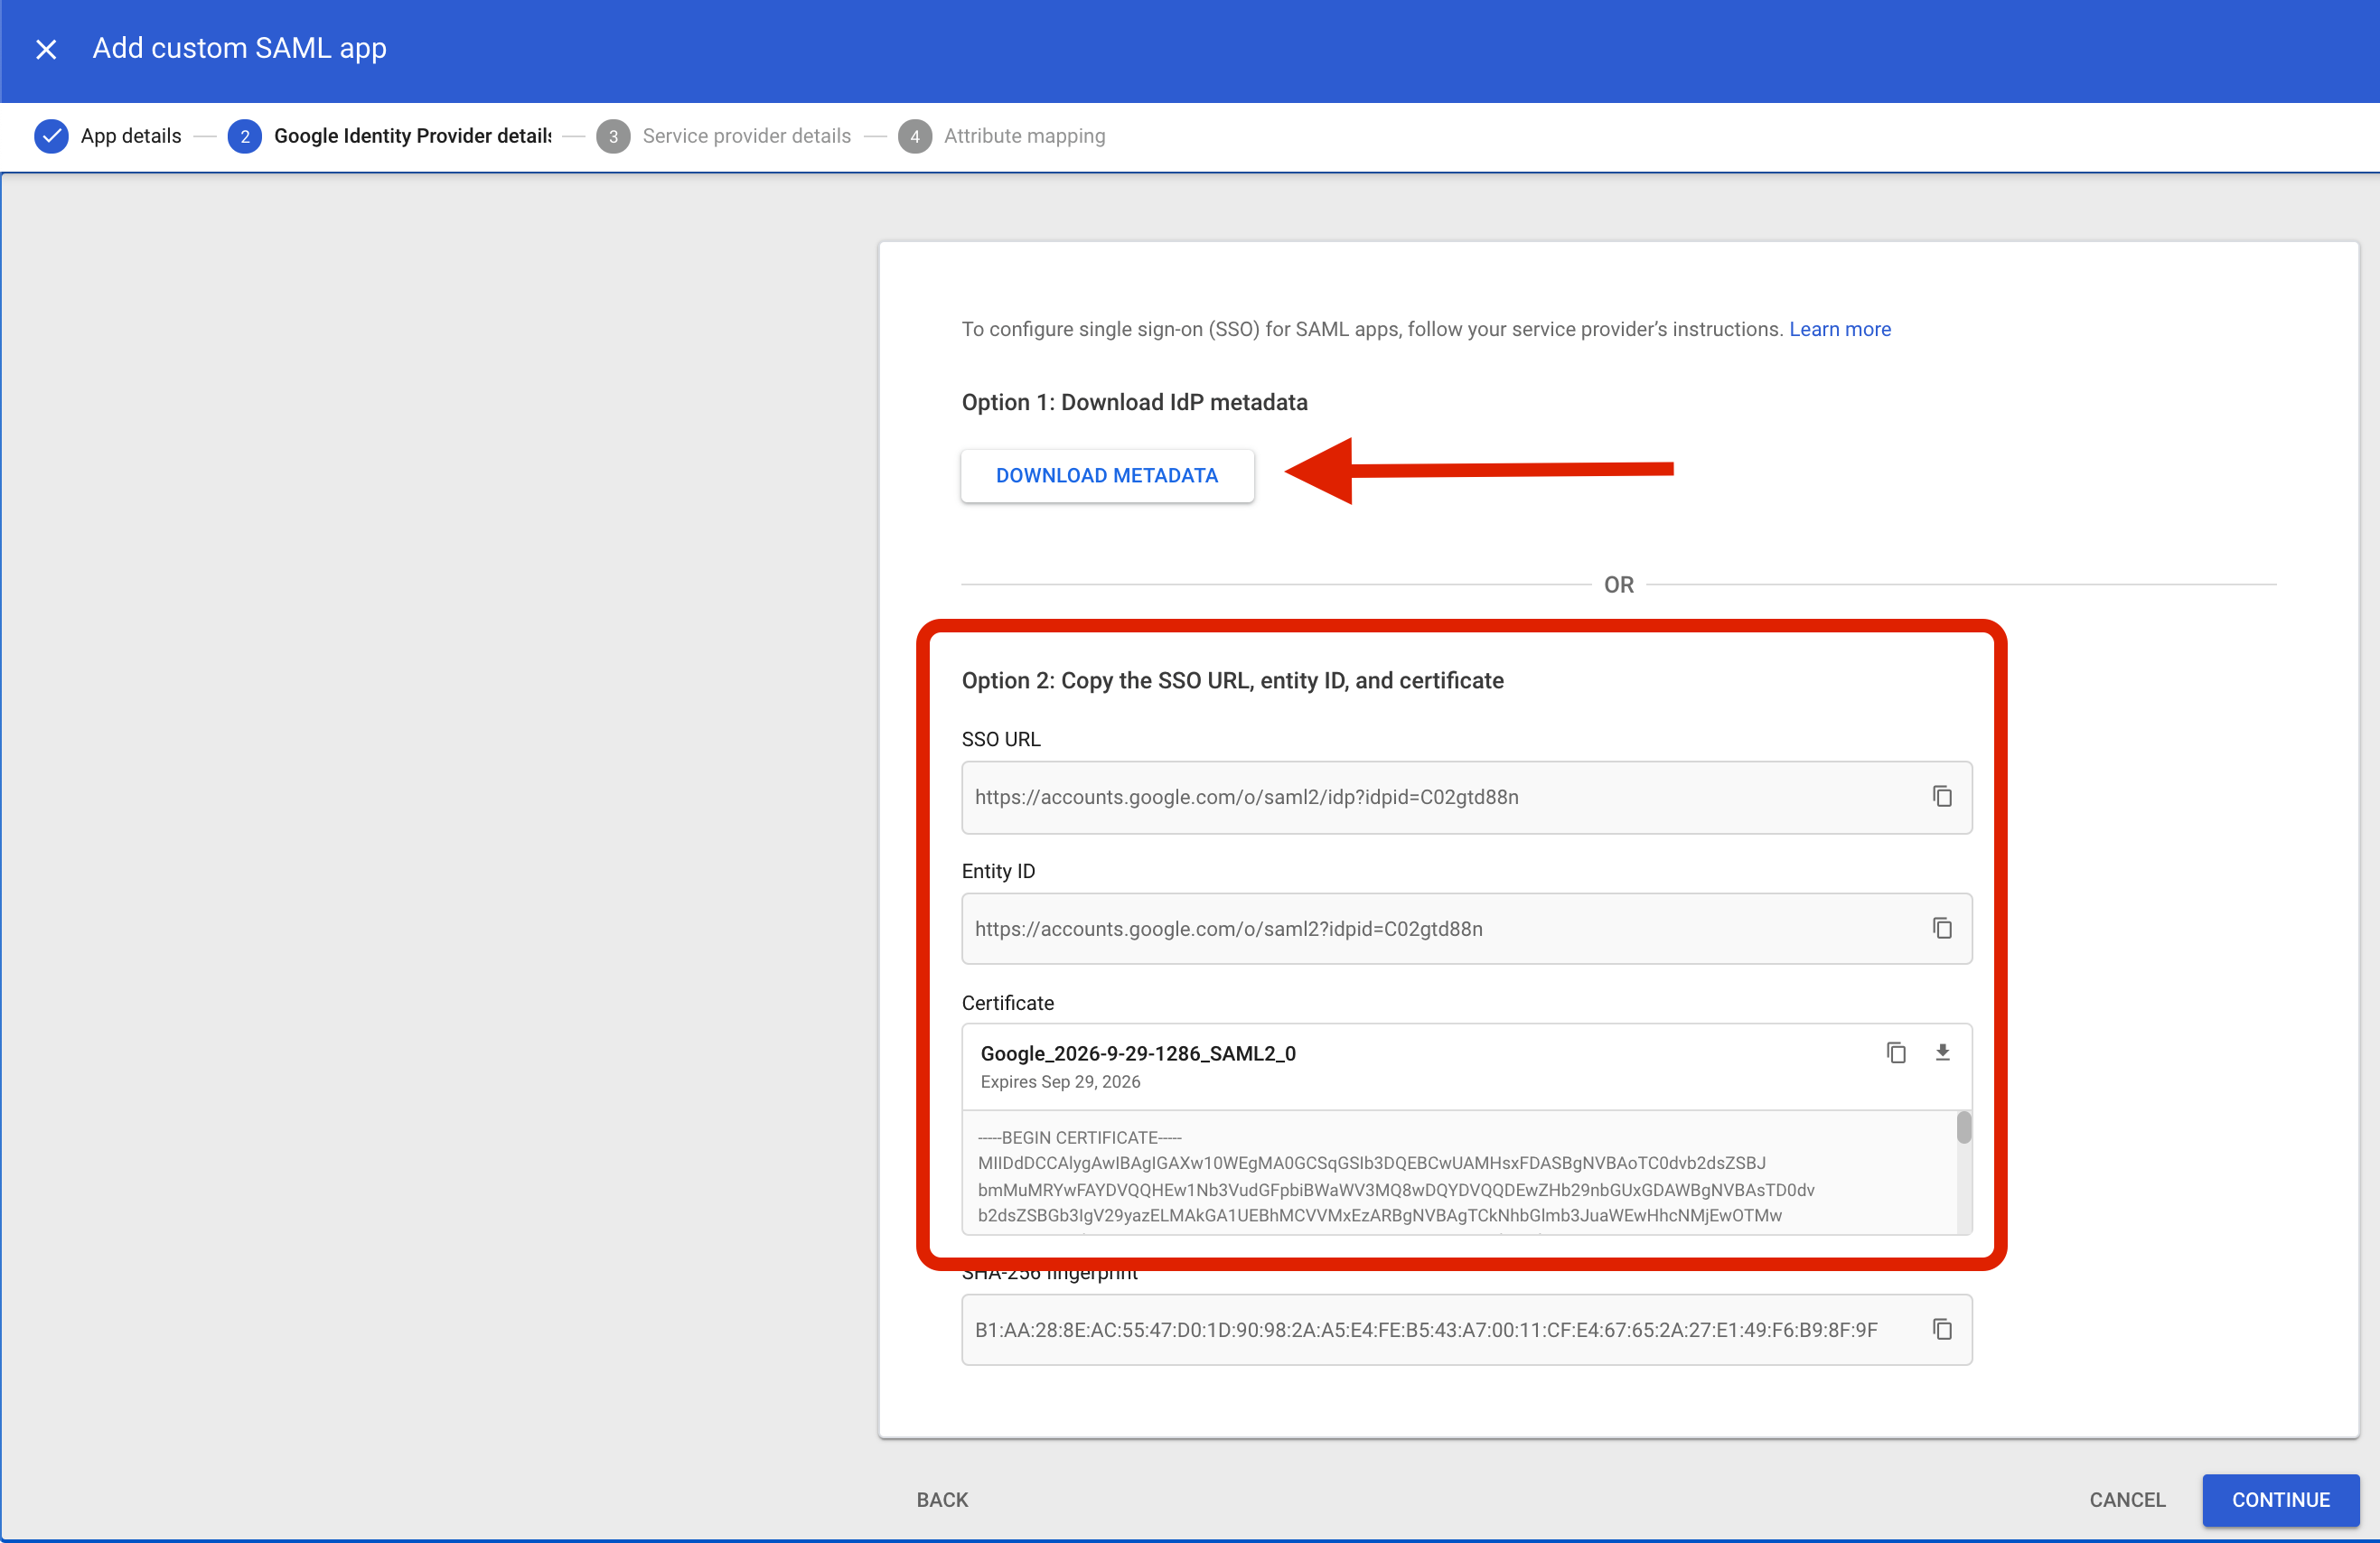Copy the certificate with the copy icon

point(1896,1053)
